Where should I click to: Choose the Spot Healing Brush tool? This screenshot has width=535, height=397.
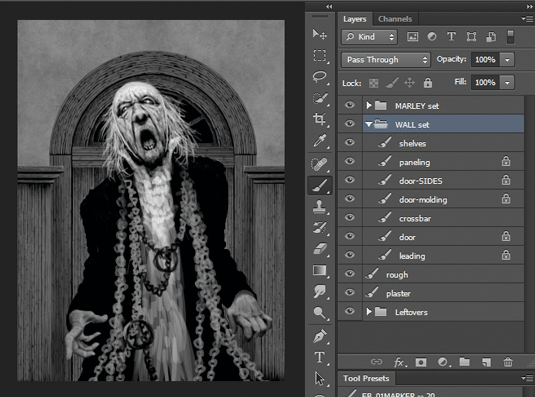pos(319,164)
